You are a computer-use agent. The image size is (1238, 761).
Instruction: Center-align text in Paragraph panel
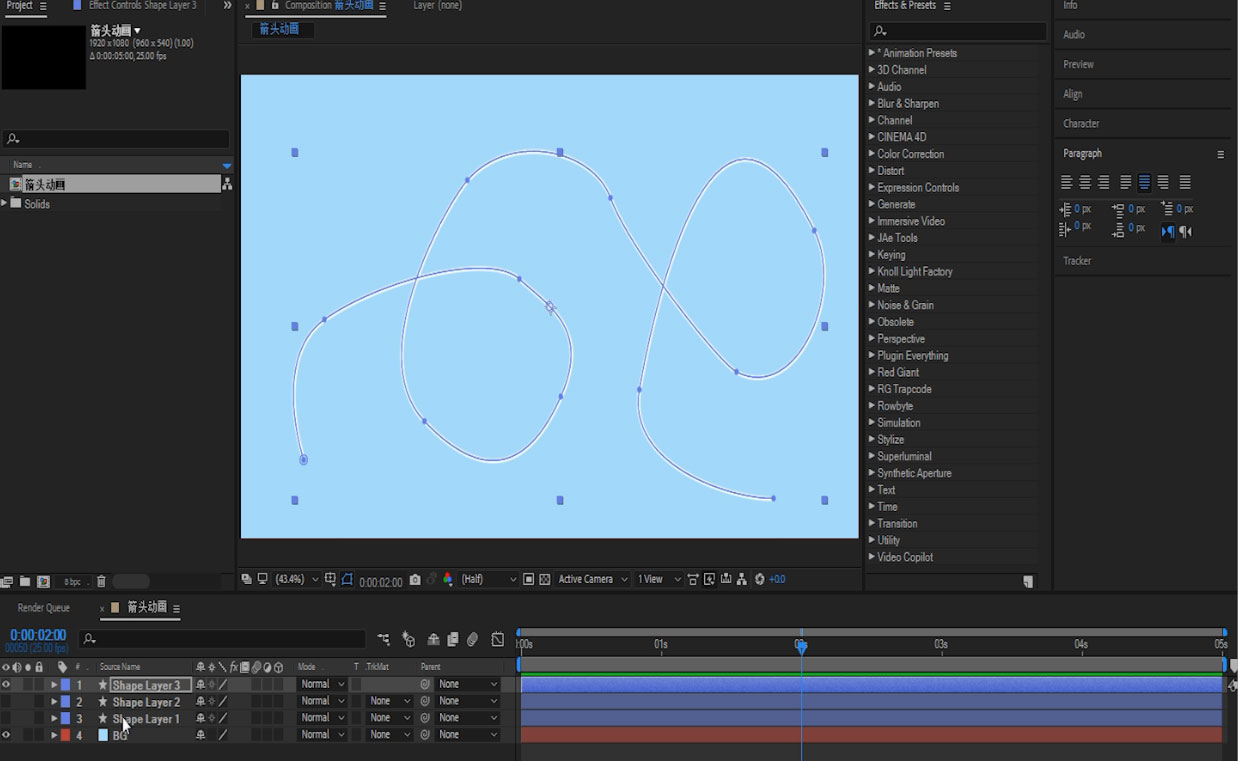[1085, 183]
